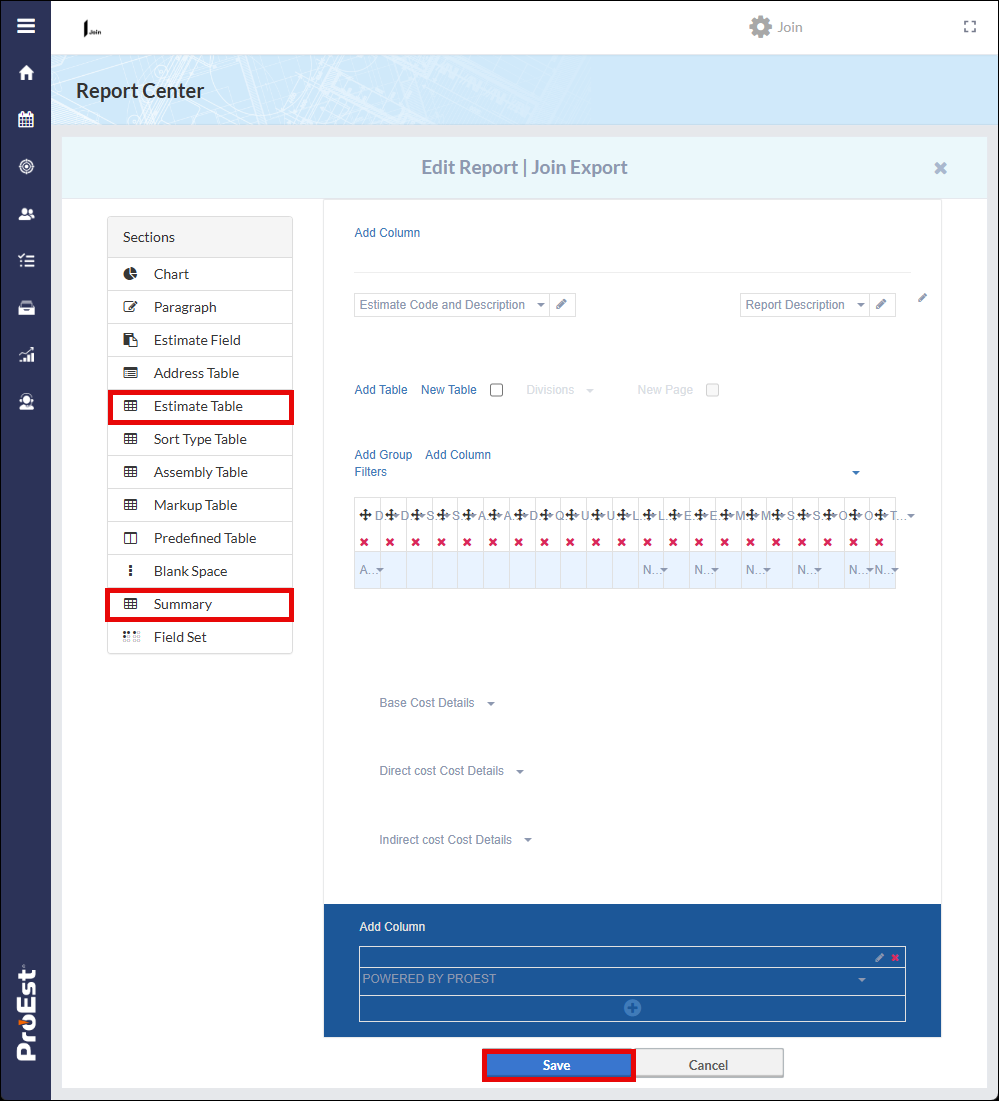This screenshot has width=999, height=1101.
Task: Click the analytics chart icon in the sidebar
Action: (x=26, y=355)
